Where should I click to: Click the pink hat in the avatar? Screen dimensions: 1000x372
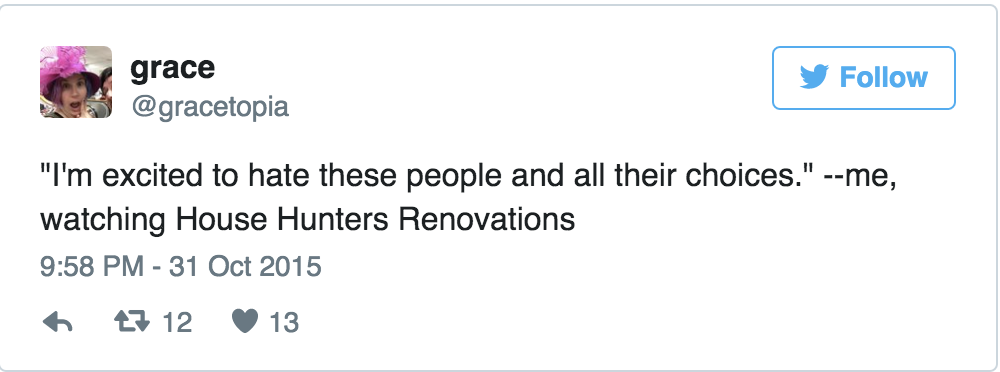click(x=69, y=65)
